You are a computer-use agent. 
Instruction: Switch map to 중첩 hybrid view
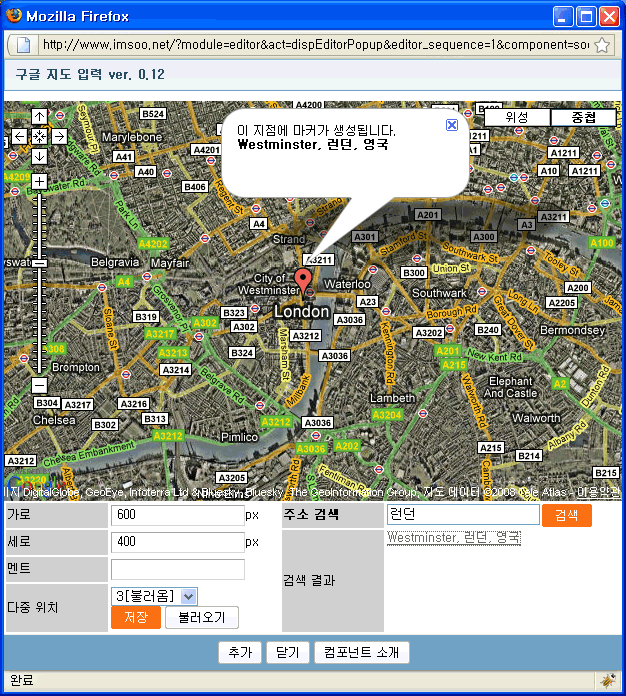click(x=583, y=118)
